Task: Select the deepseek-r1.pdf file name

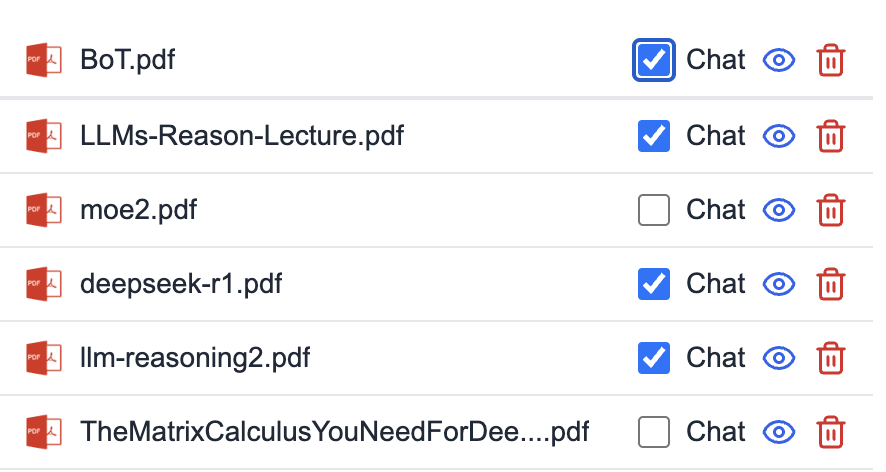Action: [x=181, y=284]
